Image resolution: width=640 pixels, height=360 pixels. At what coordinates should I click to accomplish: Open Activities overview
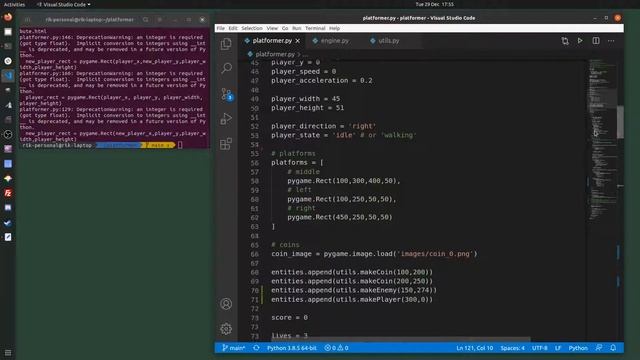(15, 4)
